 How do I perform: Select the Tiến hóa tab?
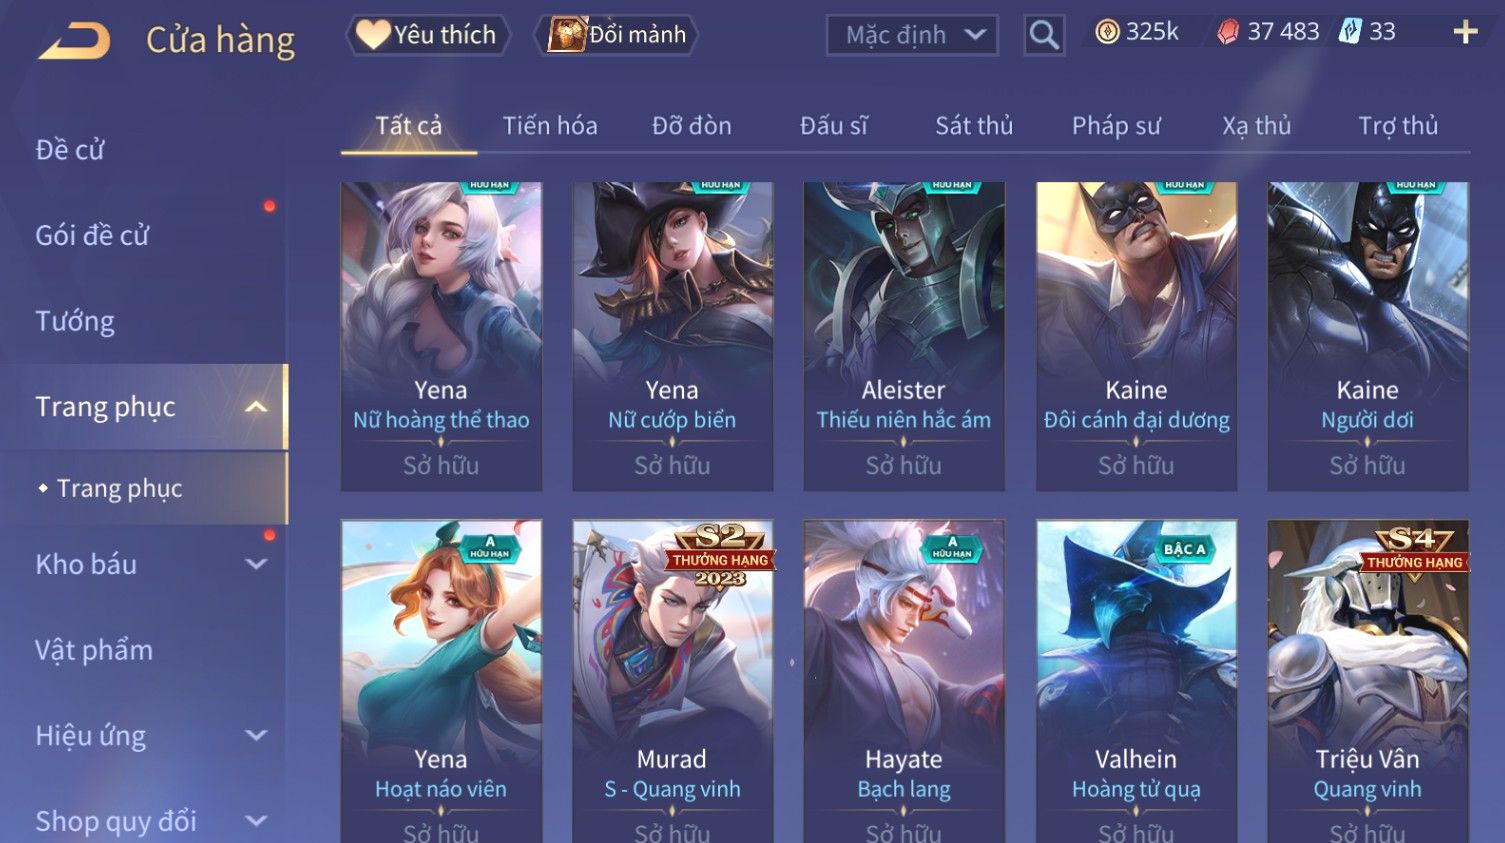coord(550,126)
